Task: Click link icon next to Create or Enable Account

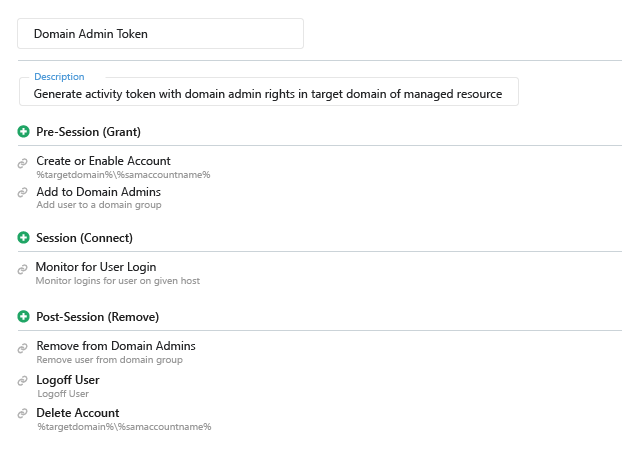Action: tap(23, 163)
